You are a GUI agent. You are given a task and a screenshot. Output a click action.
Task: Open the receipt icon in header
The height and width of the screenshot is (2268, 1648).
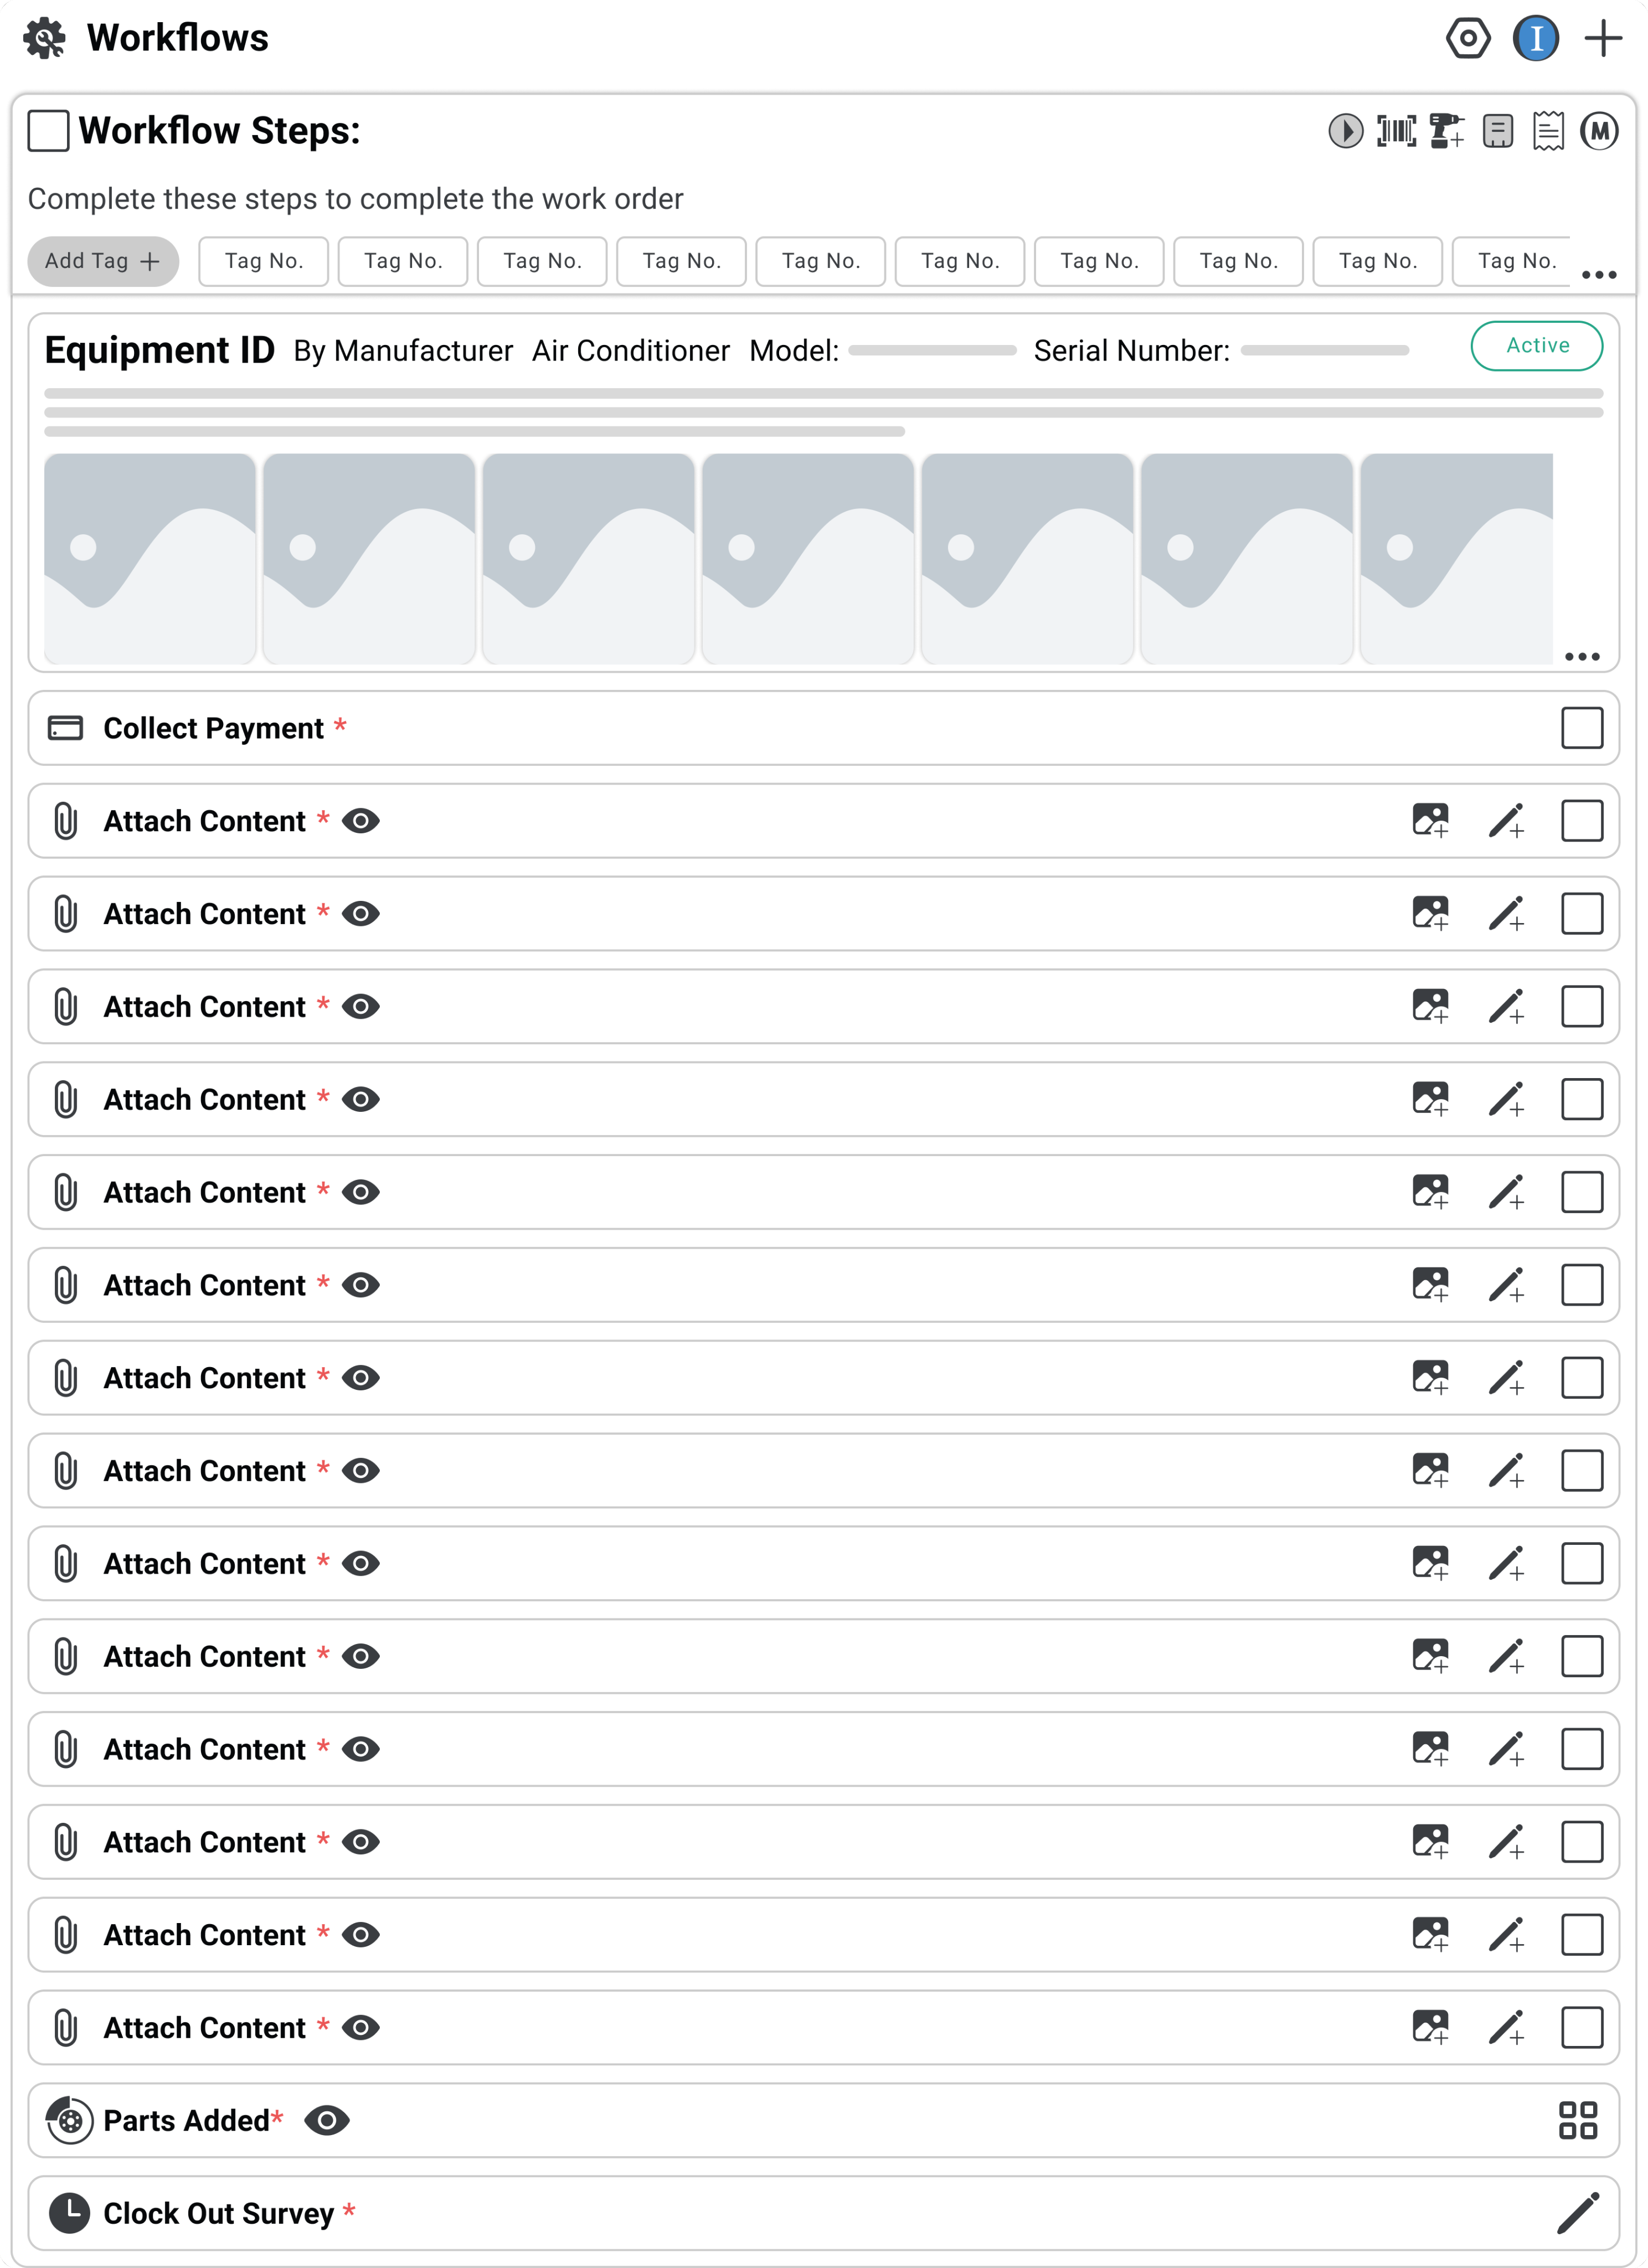click(1548, 131)
